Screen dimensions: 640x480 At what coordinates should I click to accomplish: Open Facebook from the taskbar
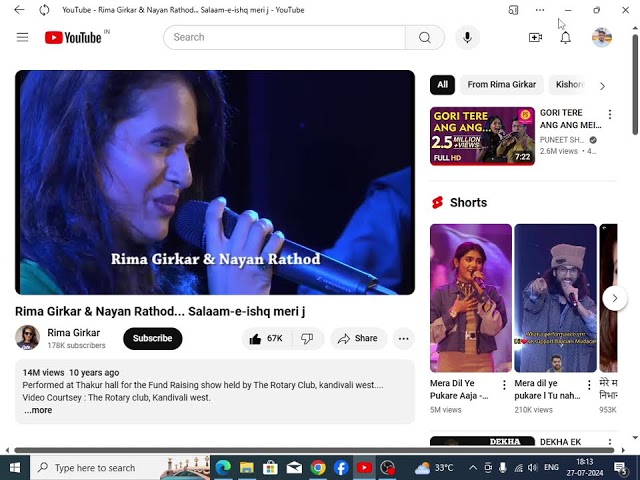(x=341, y=468)
